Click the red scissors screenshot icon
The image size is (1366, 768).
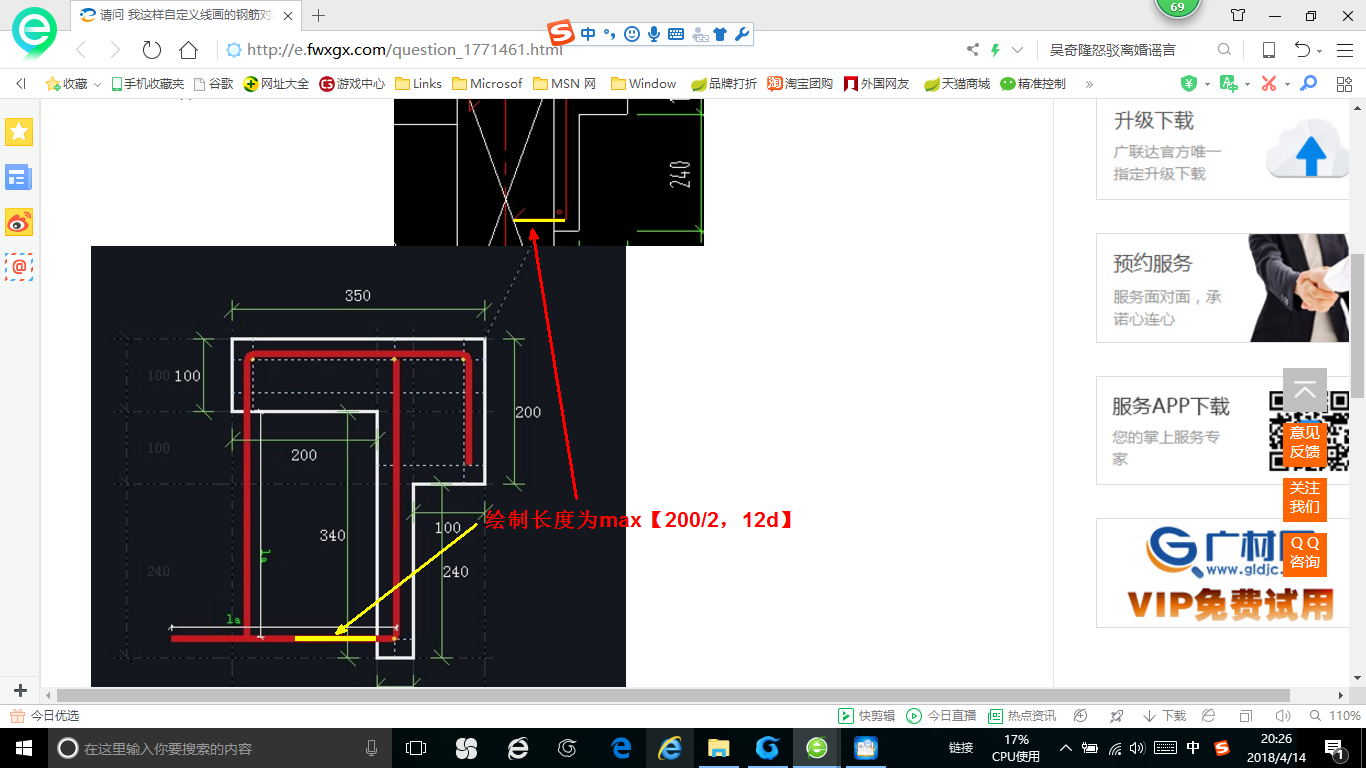(1269, 84)
